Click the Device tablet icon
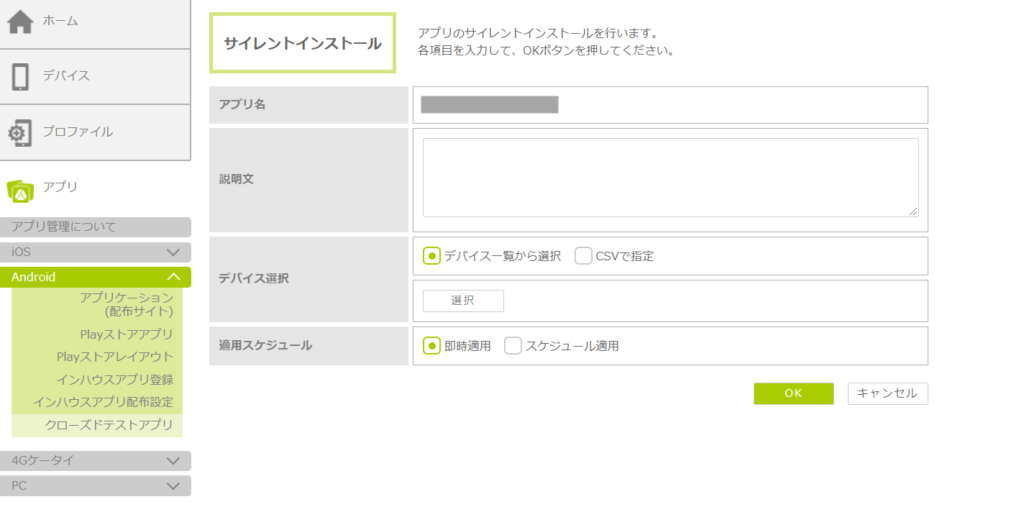The width and height of the screenshot is (1024, 507). pos(20,76)
